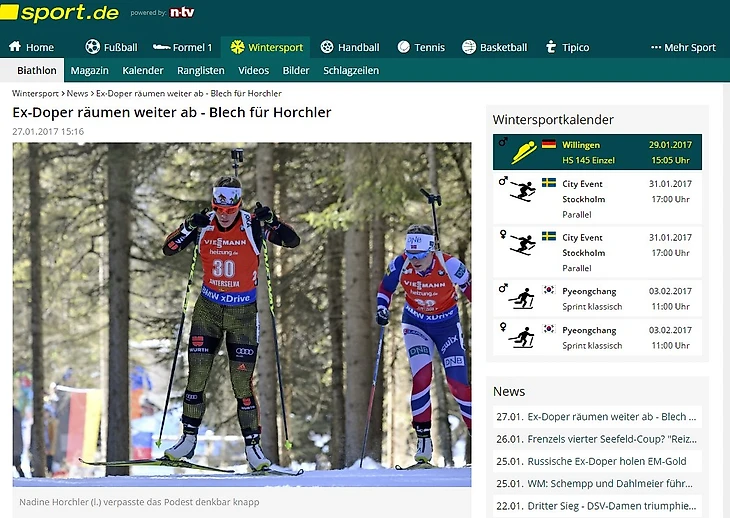This screenshot has width=730, height=518.
Task: Select the Willingen HS 145 Einzel event
Action: 597,152
